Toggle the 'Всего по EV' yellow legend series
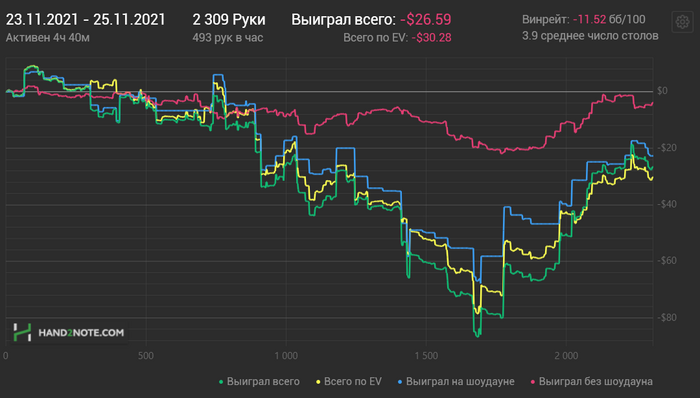700x398 pixels. 349,381
